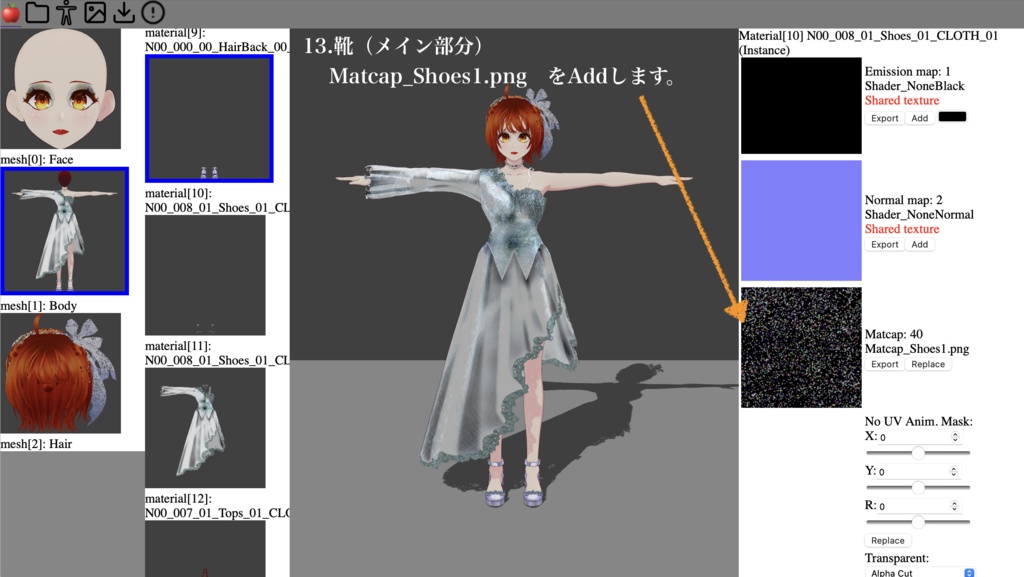Click the purple Normal map preview
Viewport: 1024px width, 577px height.
point(801,221)
